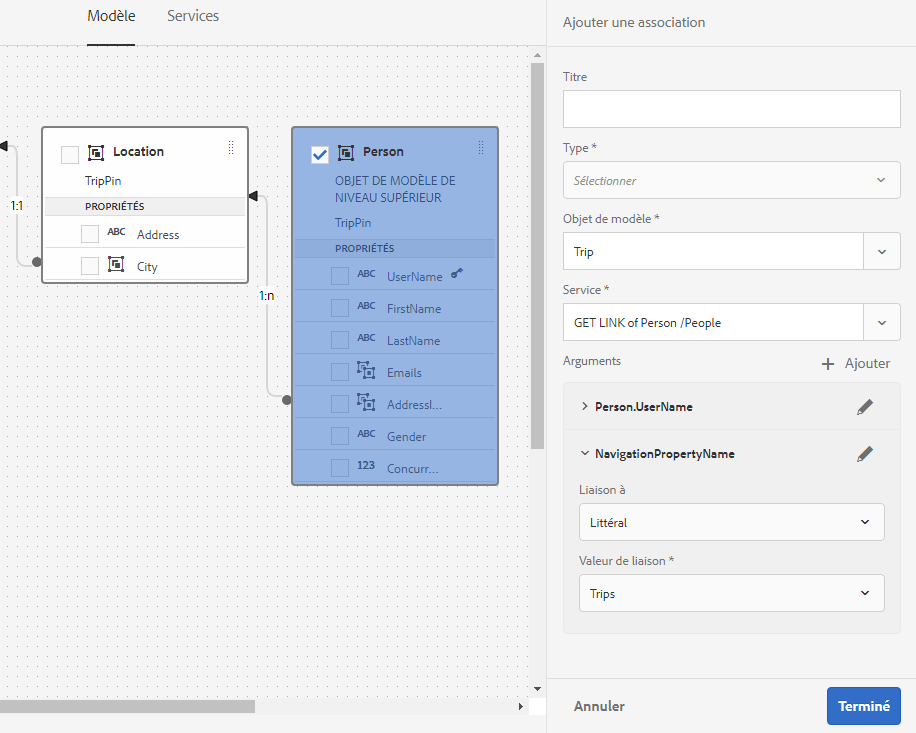Open the Liaison à dropdown

(731, 522)
